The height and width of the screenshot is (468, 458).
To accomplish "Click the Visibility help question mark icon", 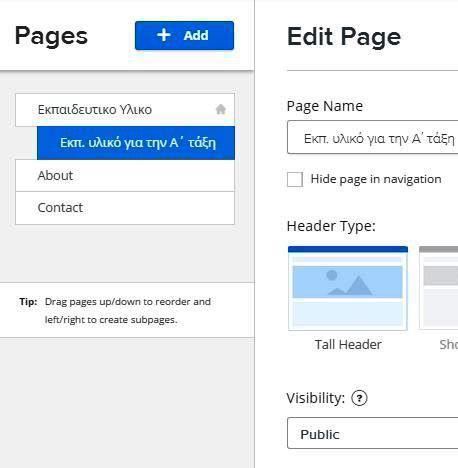I will point(359,398).
